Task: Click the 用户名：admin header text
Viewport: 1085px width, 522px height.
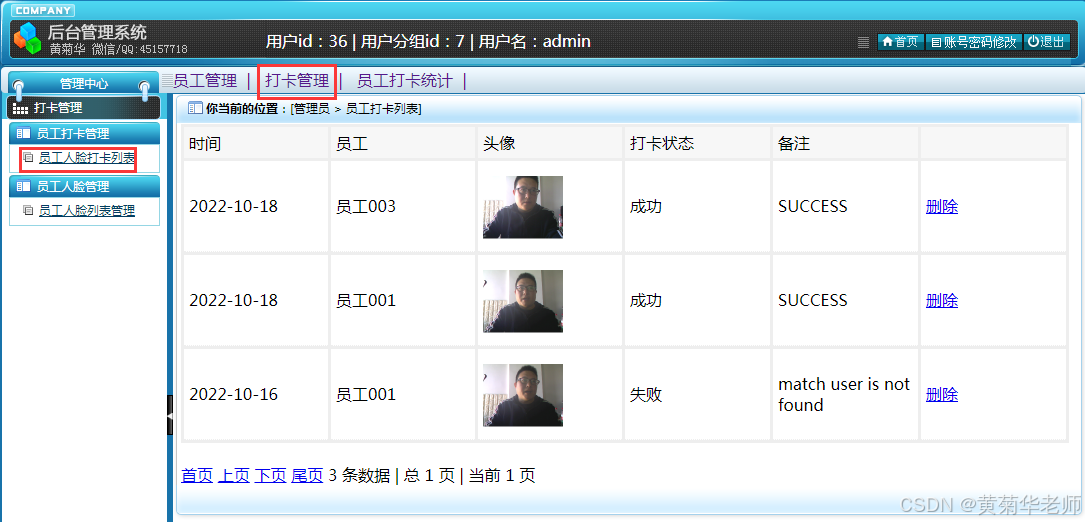Action: point(534,42)
